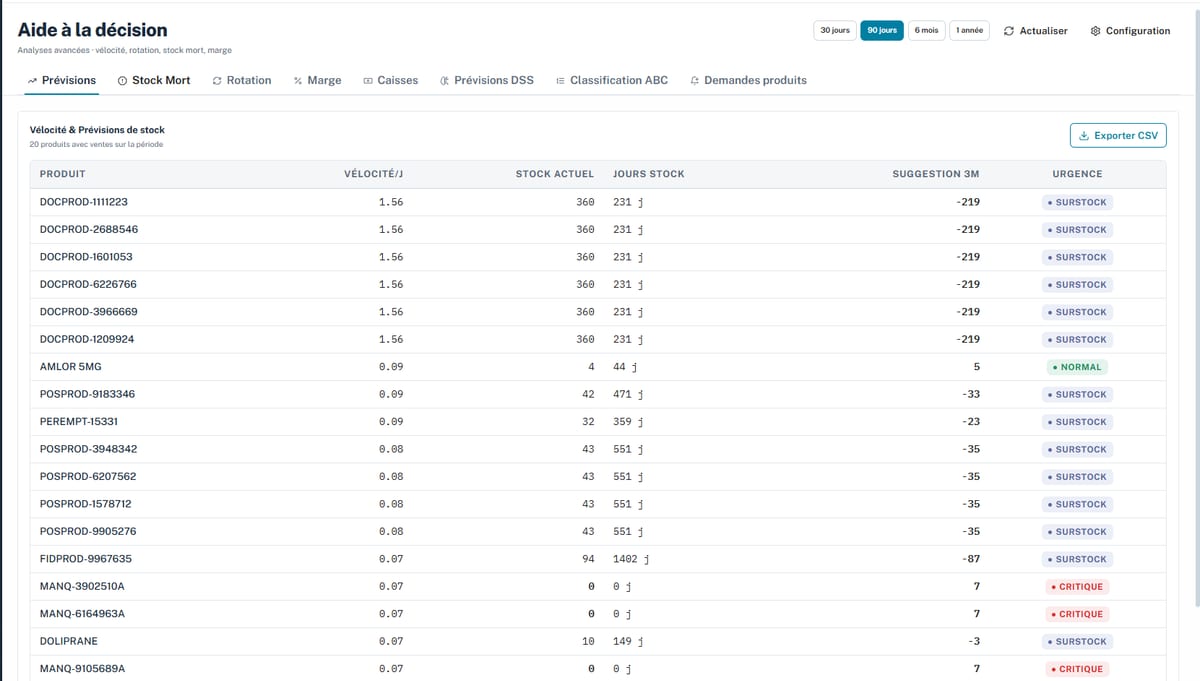The height and width of the screenshot is (681, 1200).
Task: Click the list icon of Classification ABC
Action: [x=560, y=80]
